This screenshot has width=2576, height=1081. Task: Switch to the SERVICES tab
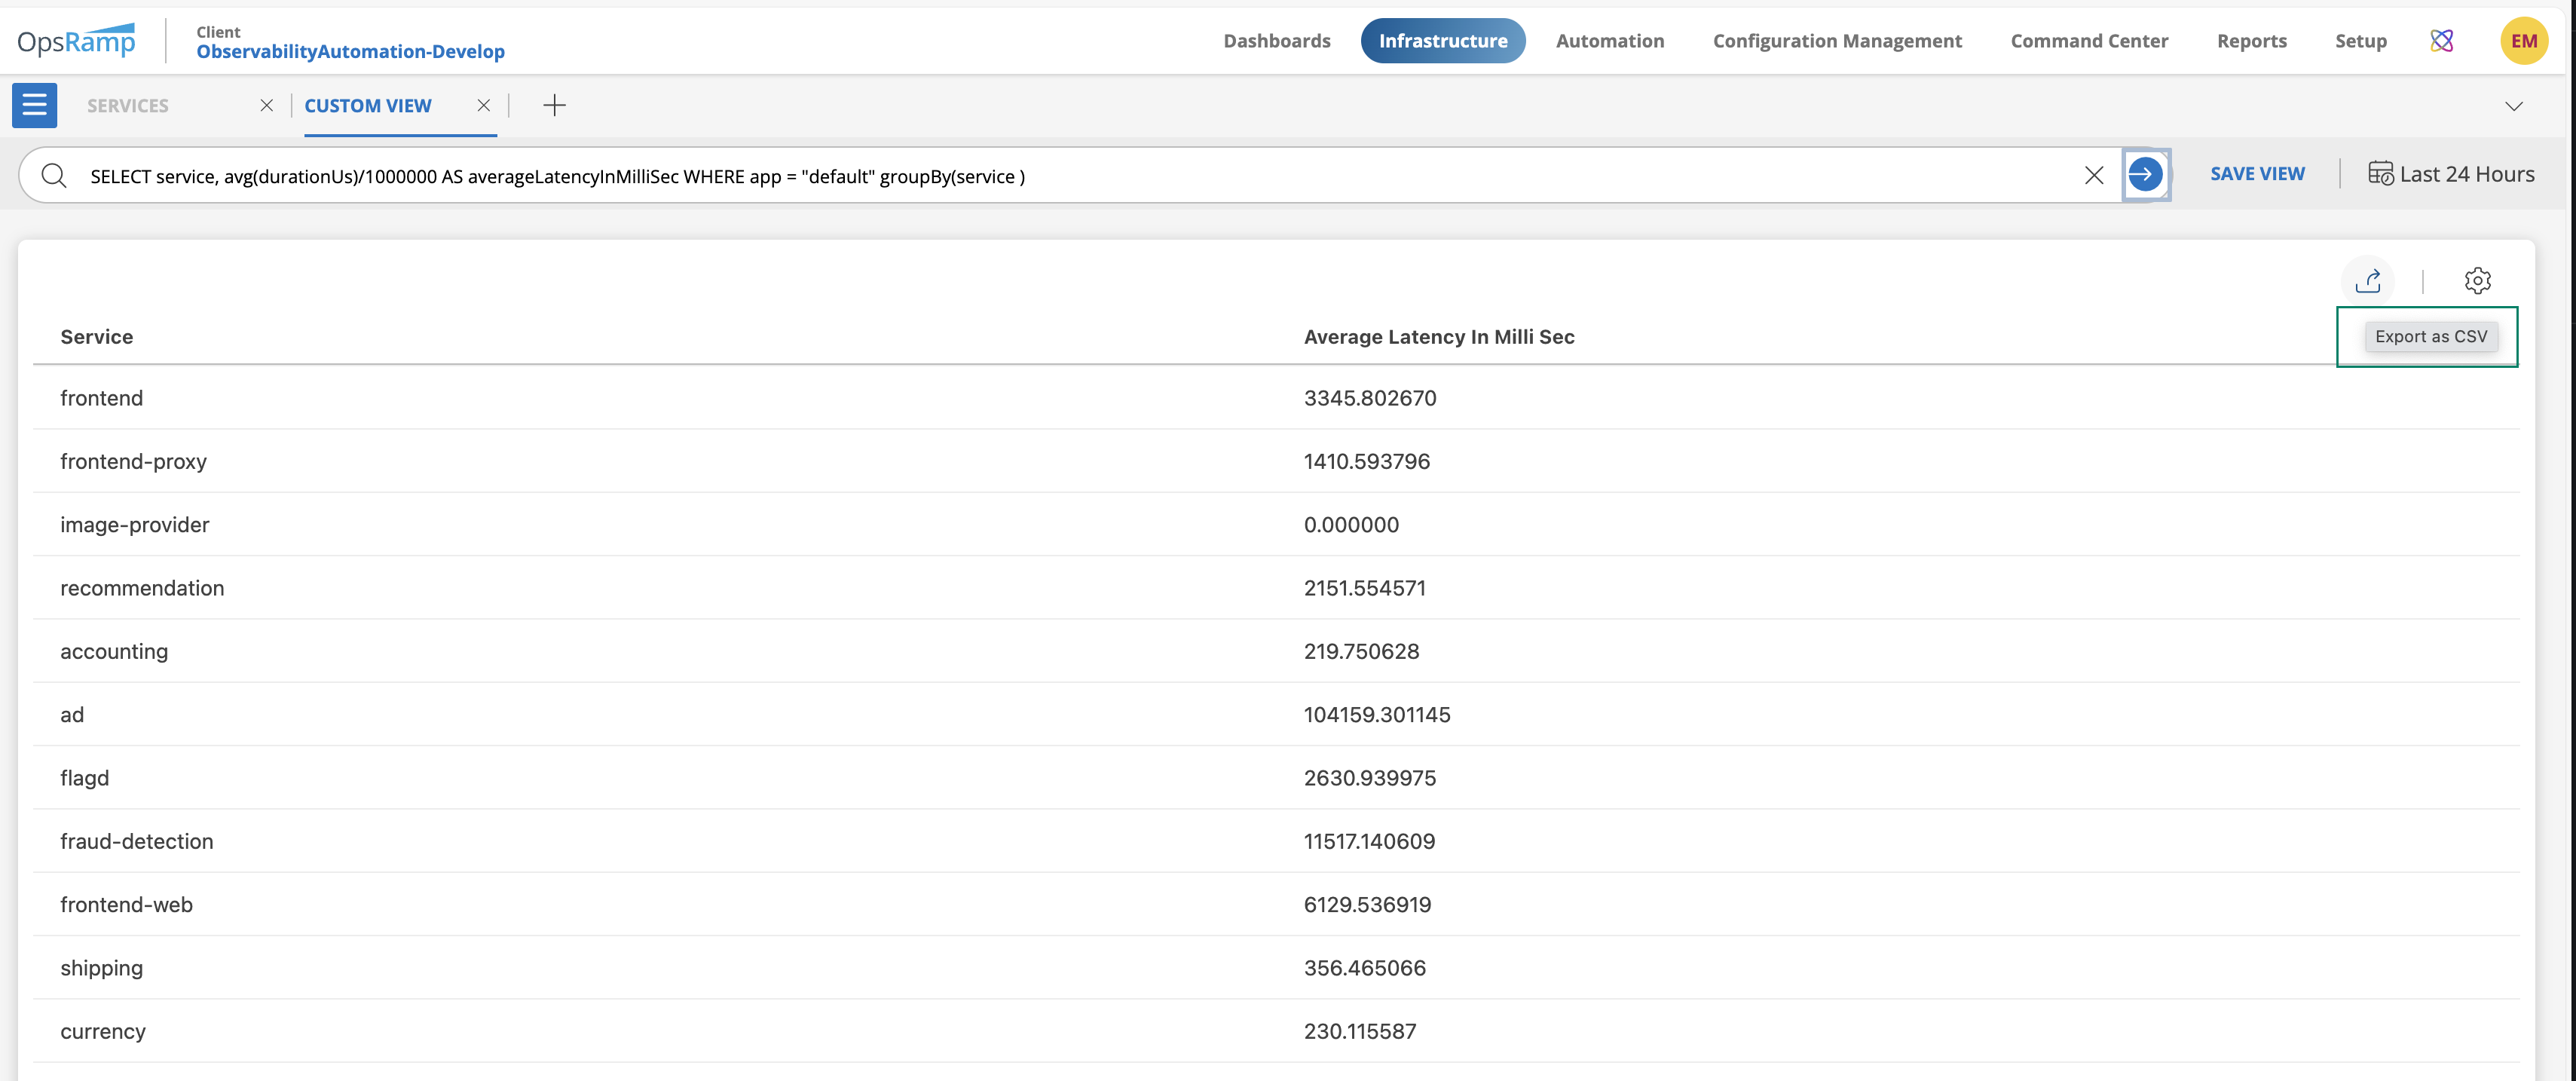point(128,106)
